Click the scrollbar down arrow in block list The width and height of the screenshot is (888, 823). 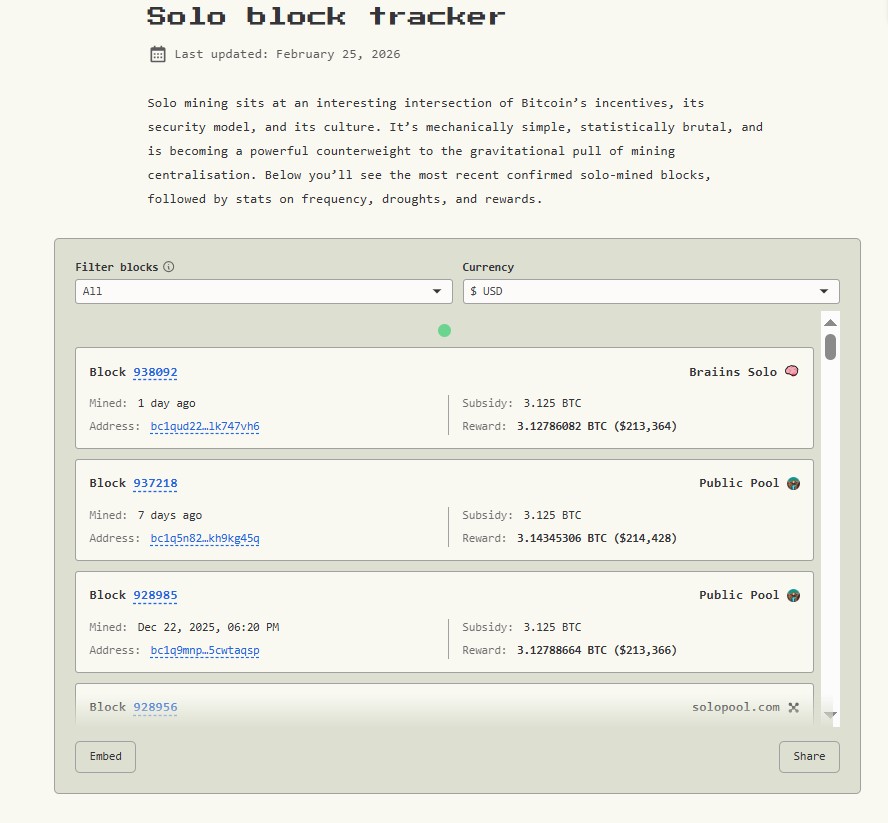point(830,714)
